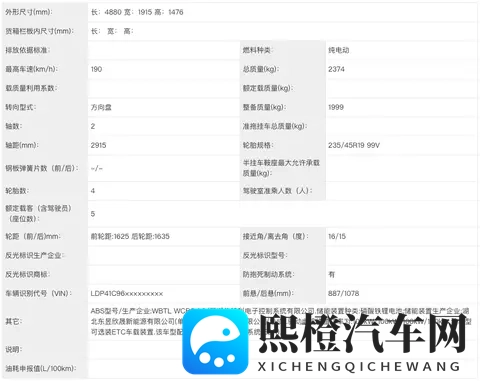Click the 轴距(mm) label
Screen dimensions: 480x381
point(22,145)
